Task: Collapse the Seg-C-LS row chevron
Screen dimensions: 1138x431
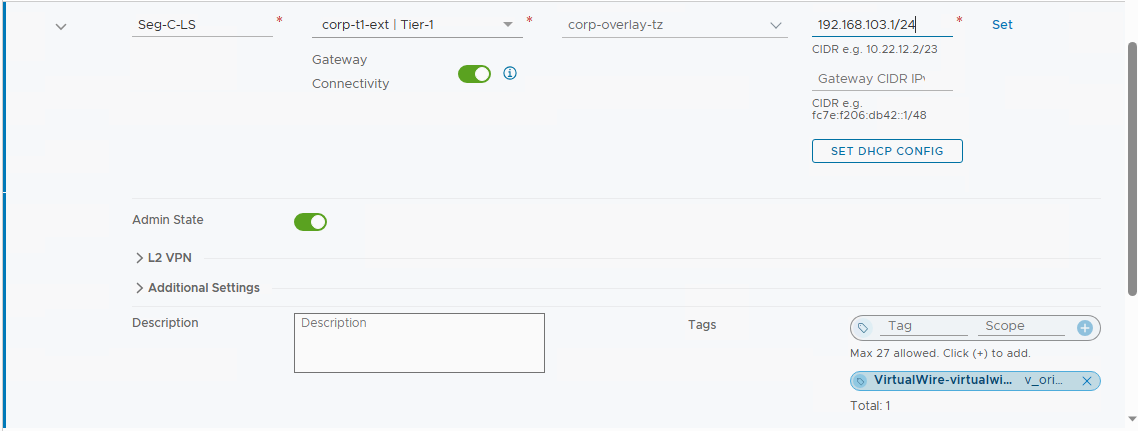Action: 62,27
